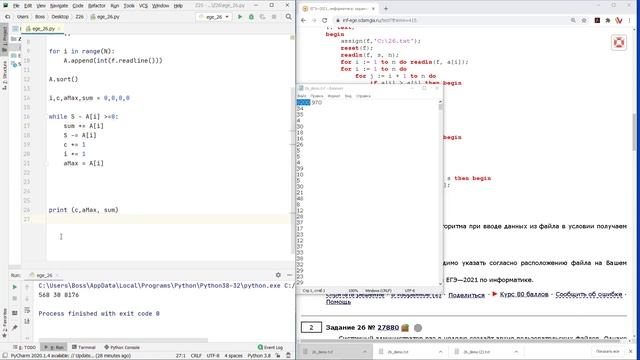Change indent setting 4 spaces
The width and height of the screenshot is (640, 360).
[x=233, y=356]
